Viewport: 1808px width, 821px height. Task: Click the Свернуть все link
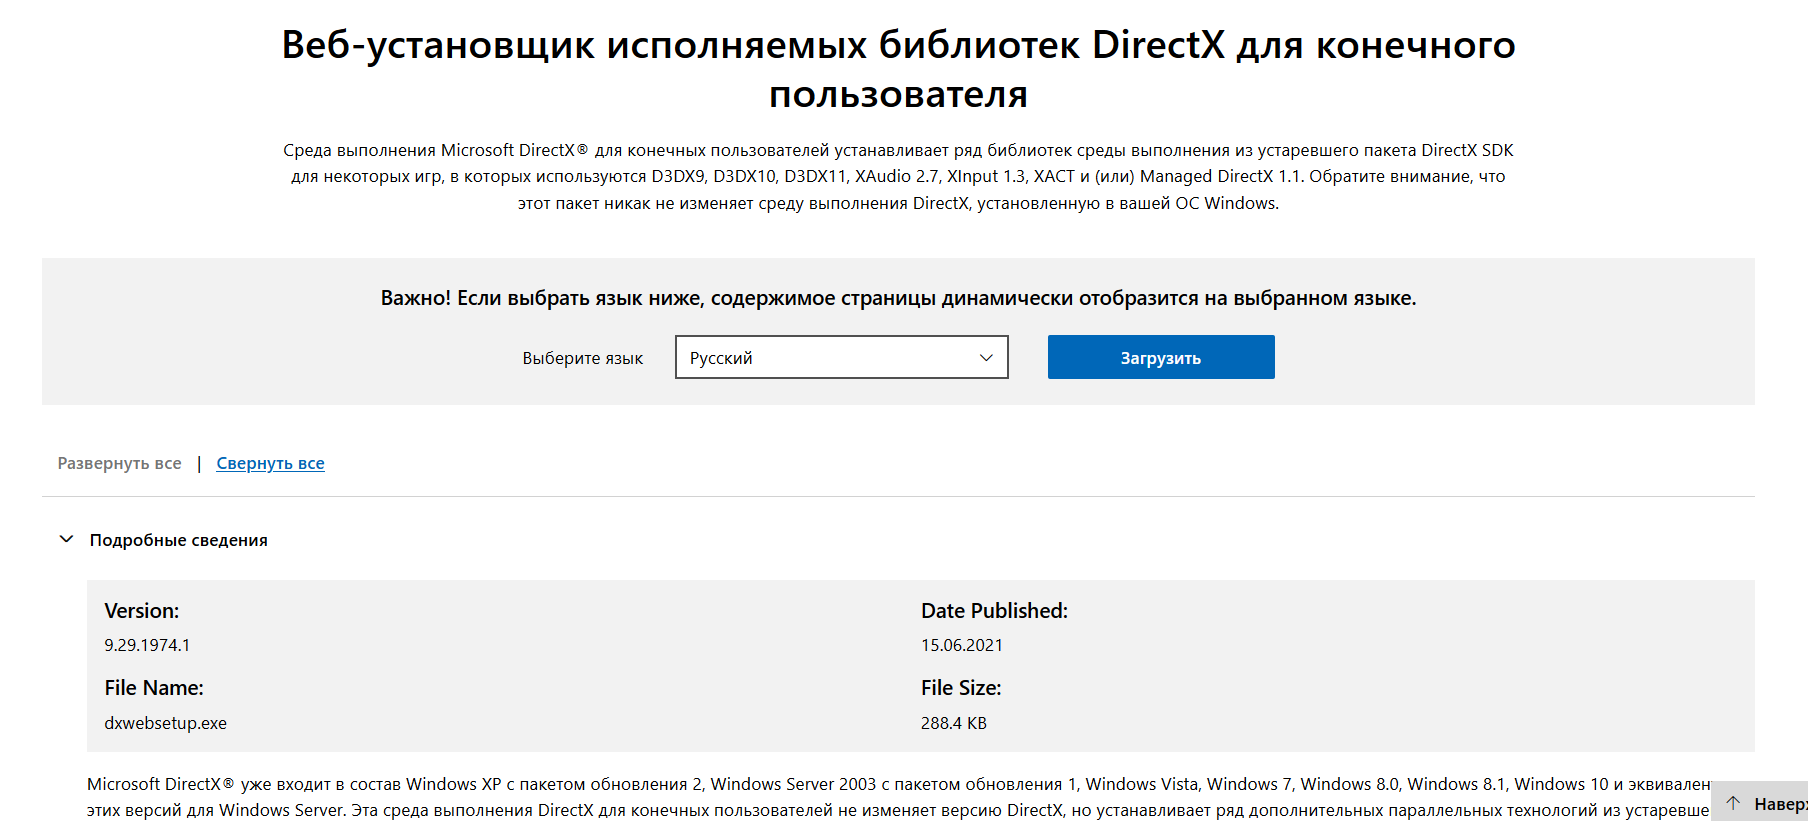[270, 463]
